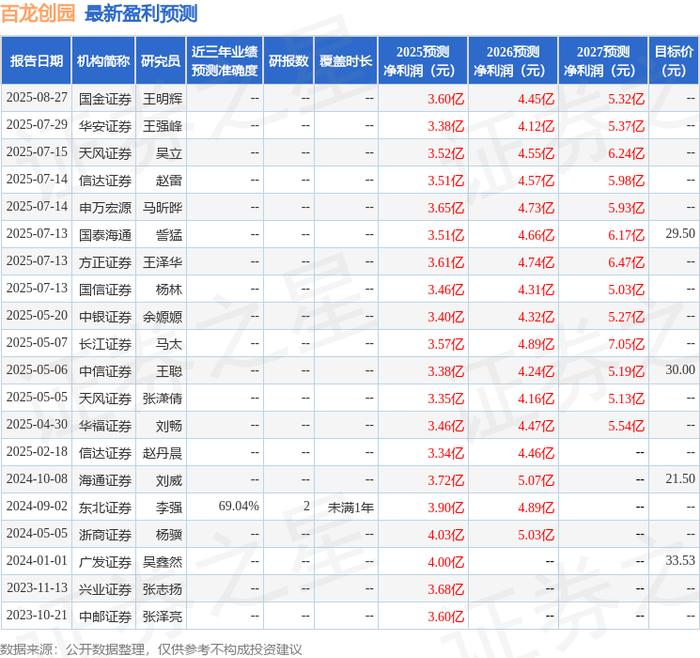Click analyst name 王泽华
The width and height of the screenshot is (700, 658).
pyautogui.click(x=162, y=262)
